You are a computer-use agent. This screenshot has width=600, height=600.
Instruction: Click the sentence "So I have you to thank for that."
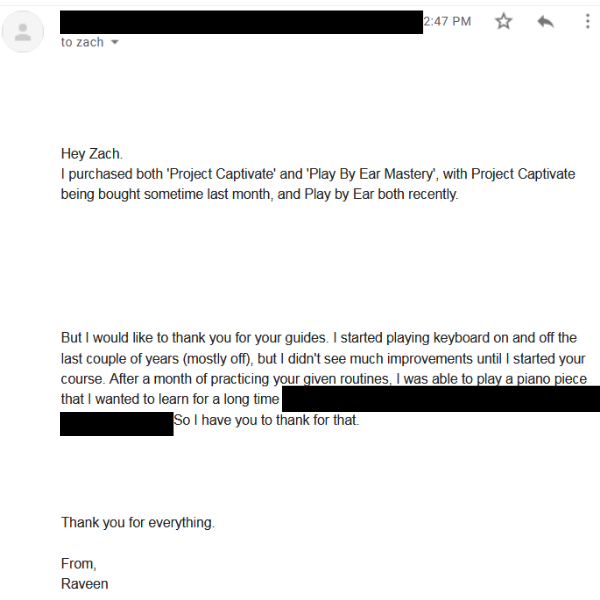(266, 420)
